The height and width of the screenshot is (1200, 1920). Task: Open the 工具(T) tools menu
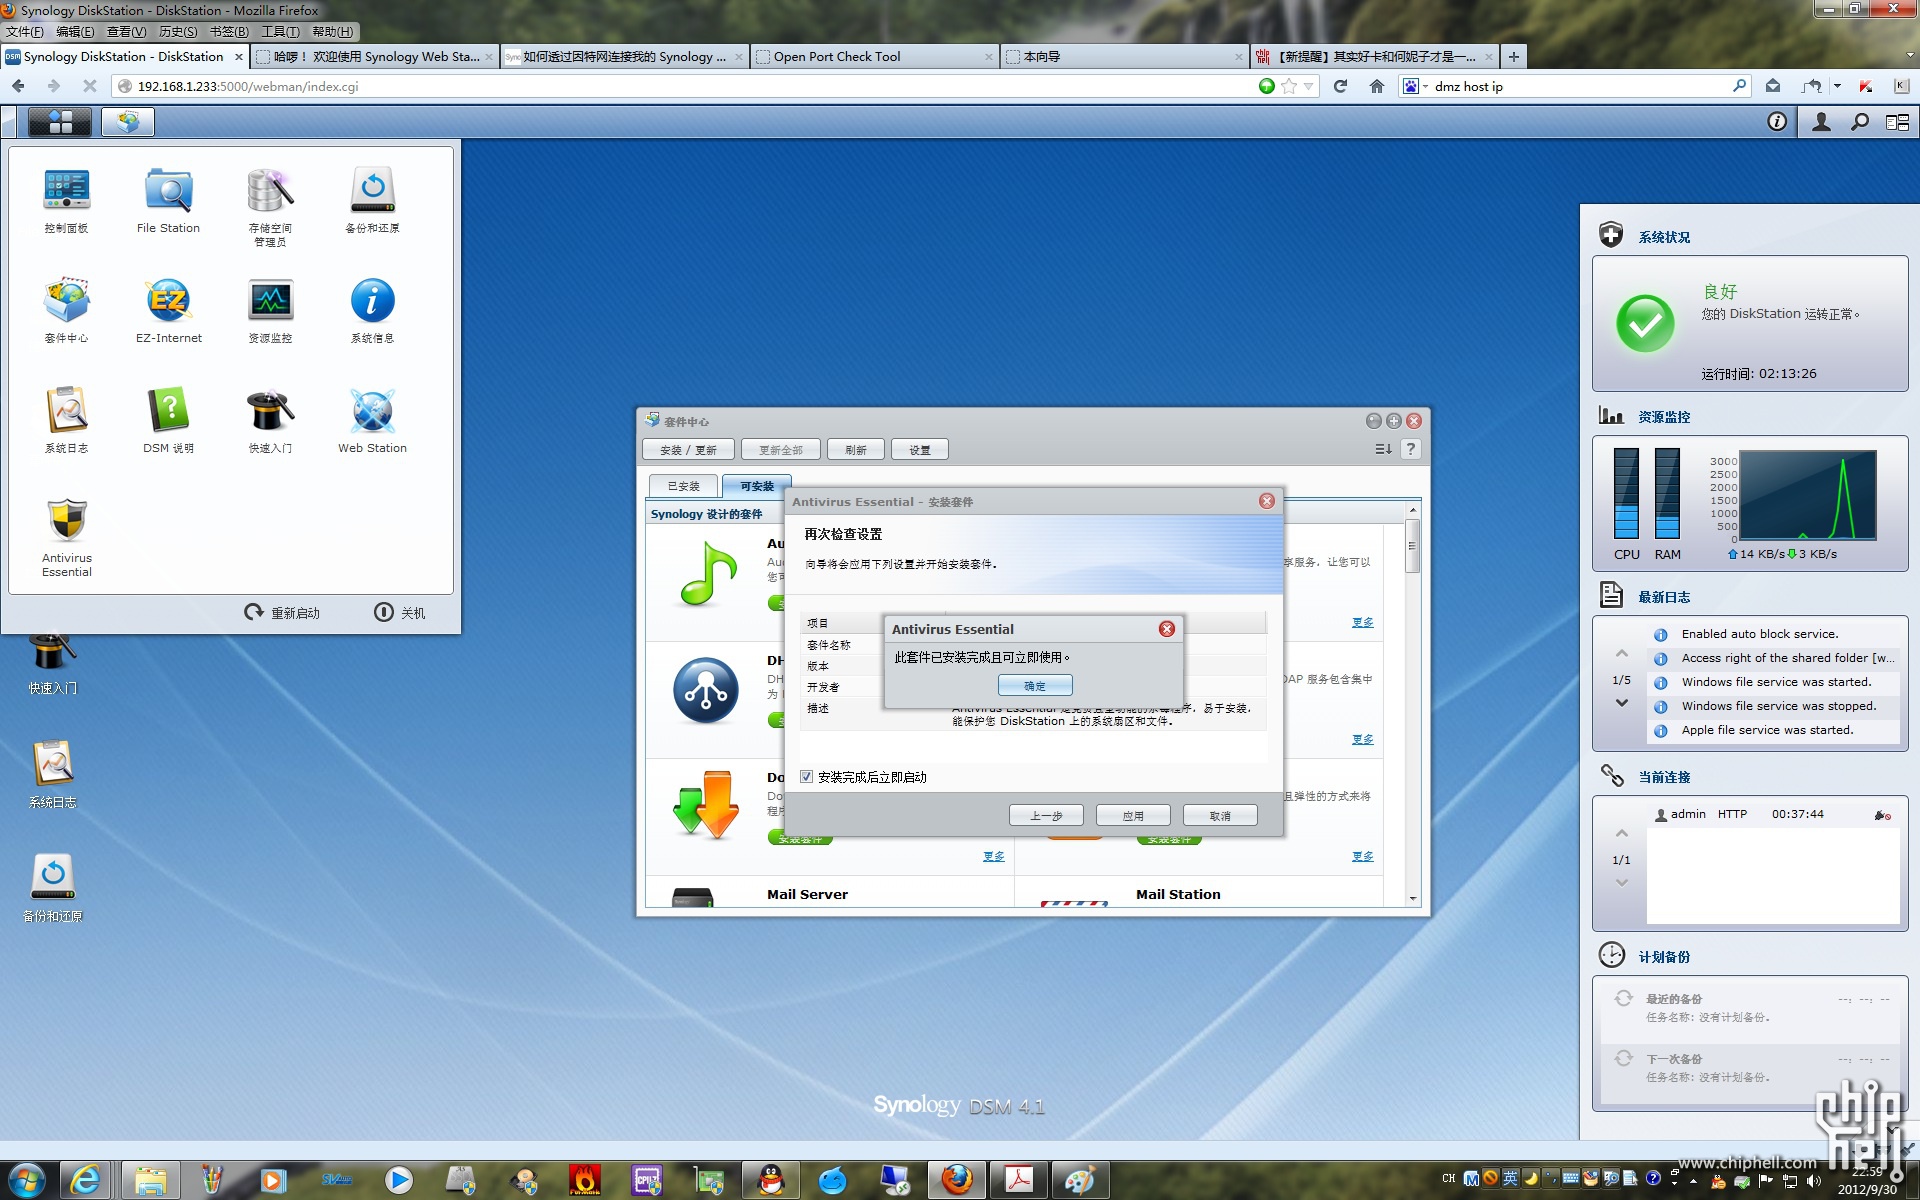[x=280, y=32]
